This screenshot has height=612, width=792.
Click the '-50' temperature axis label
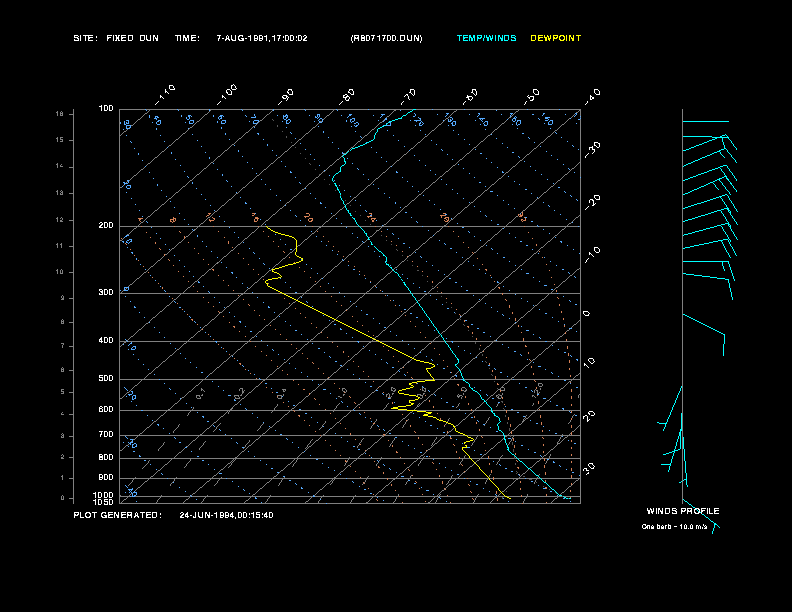(x=532, y=97)
